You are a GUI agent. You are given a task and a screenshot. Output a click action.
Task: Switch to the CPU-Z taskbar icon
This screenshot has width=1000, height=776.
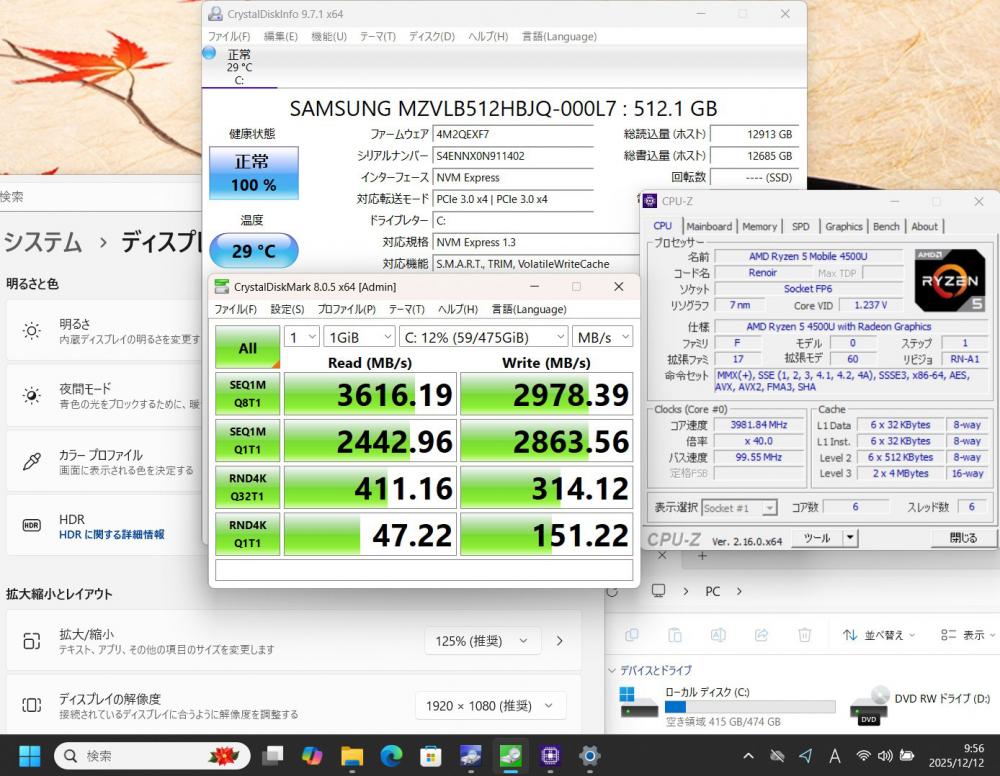point(550,756)
